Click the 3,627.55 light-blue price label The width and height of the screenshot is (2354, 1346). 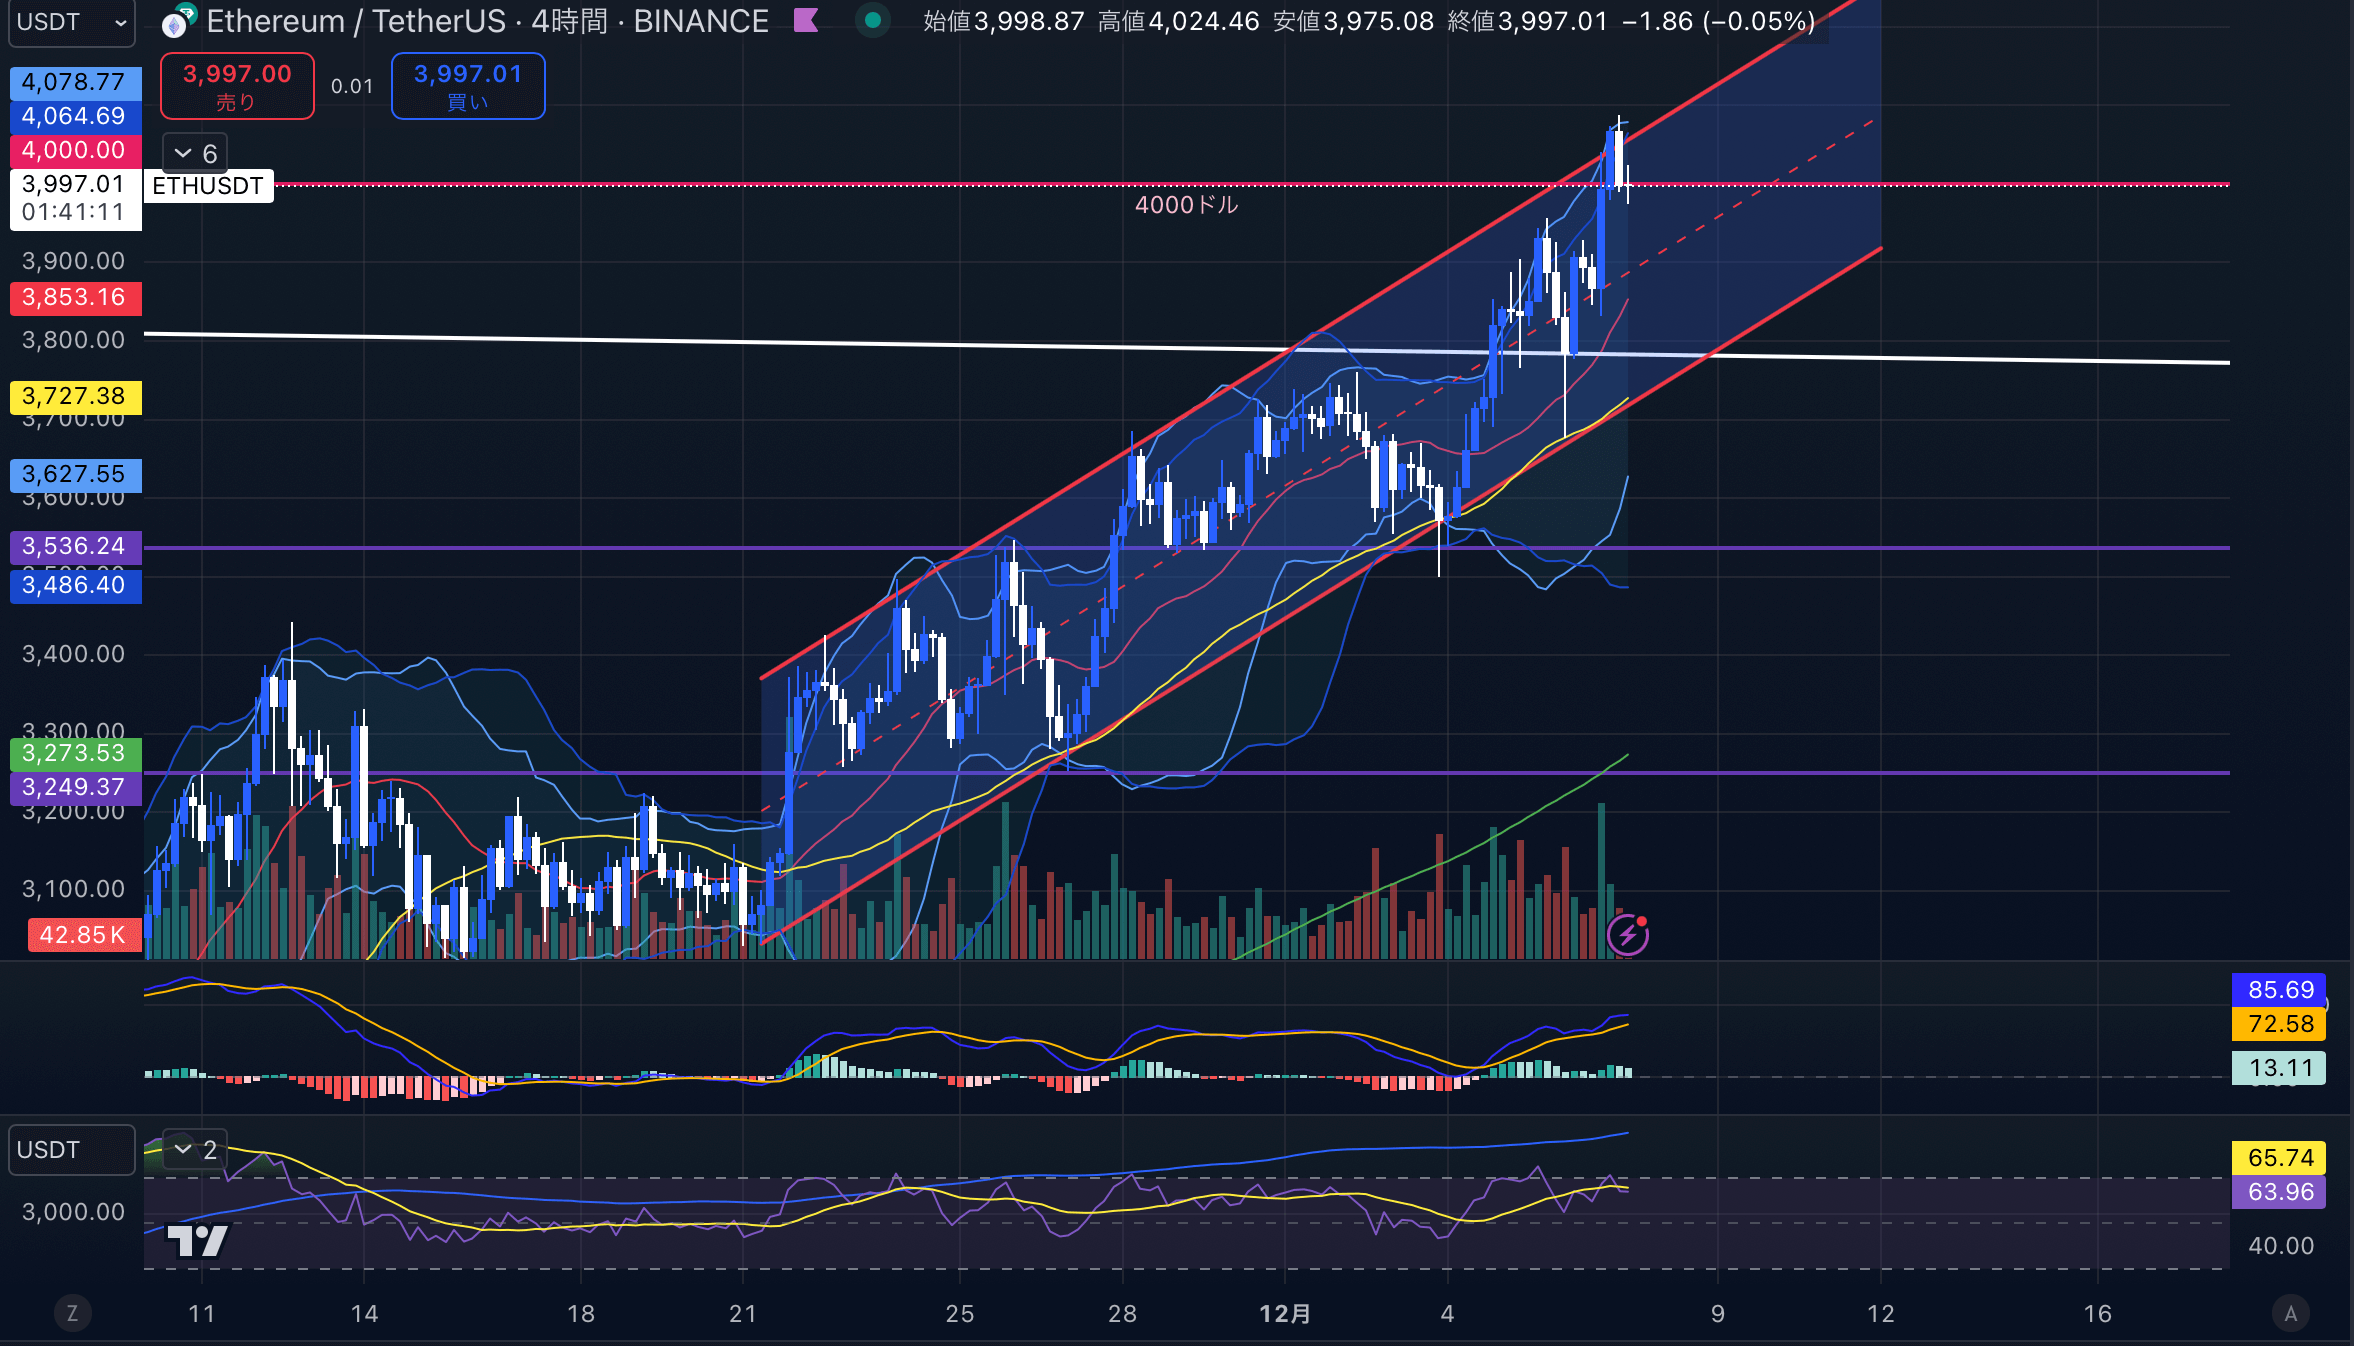pos(75,474)
